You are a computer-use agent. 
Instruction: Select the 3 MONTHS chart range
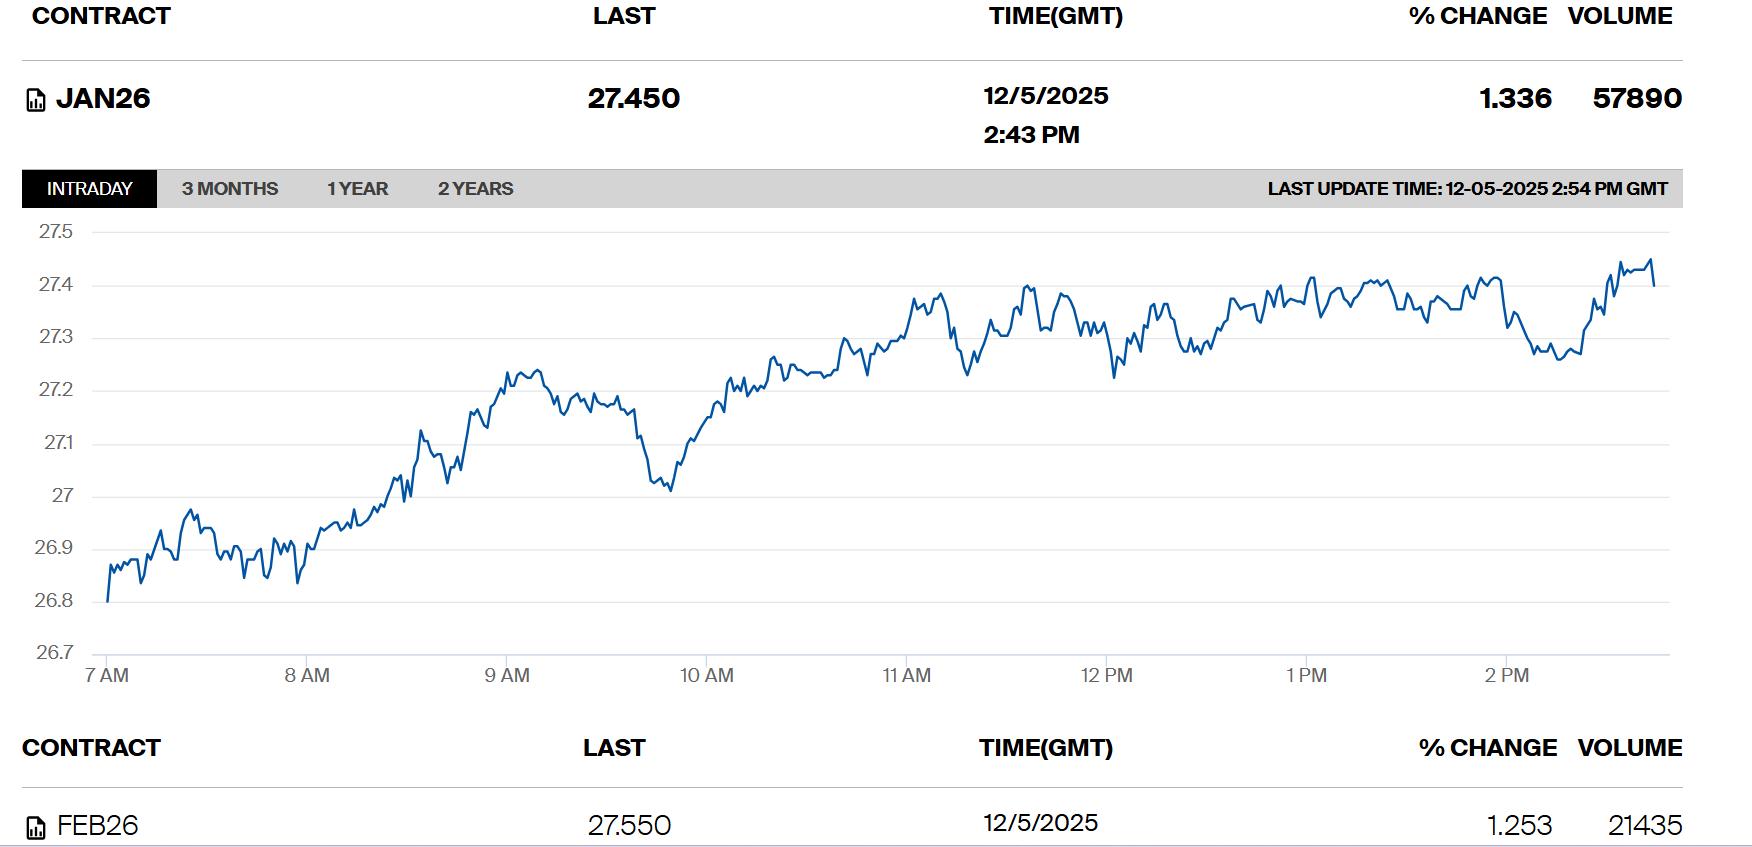tap(230, 189)
